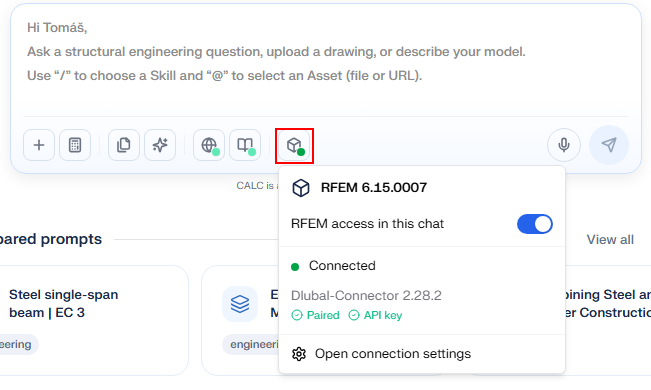Start voice input with microphone button
The image size is (651, 390).
(x=564, y=145)
